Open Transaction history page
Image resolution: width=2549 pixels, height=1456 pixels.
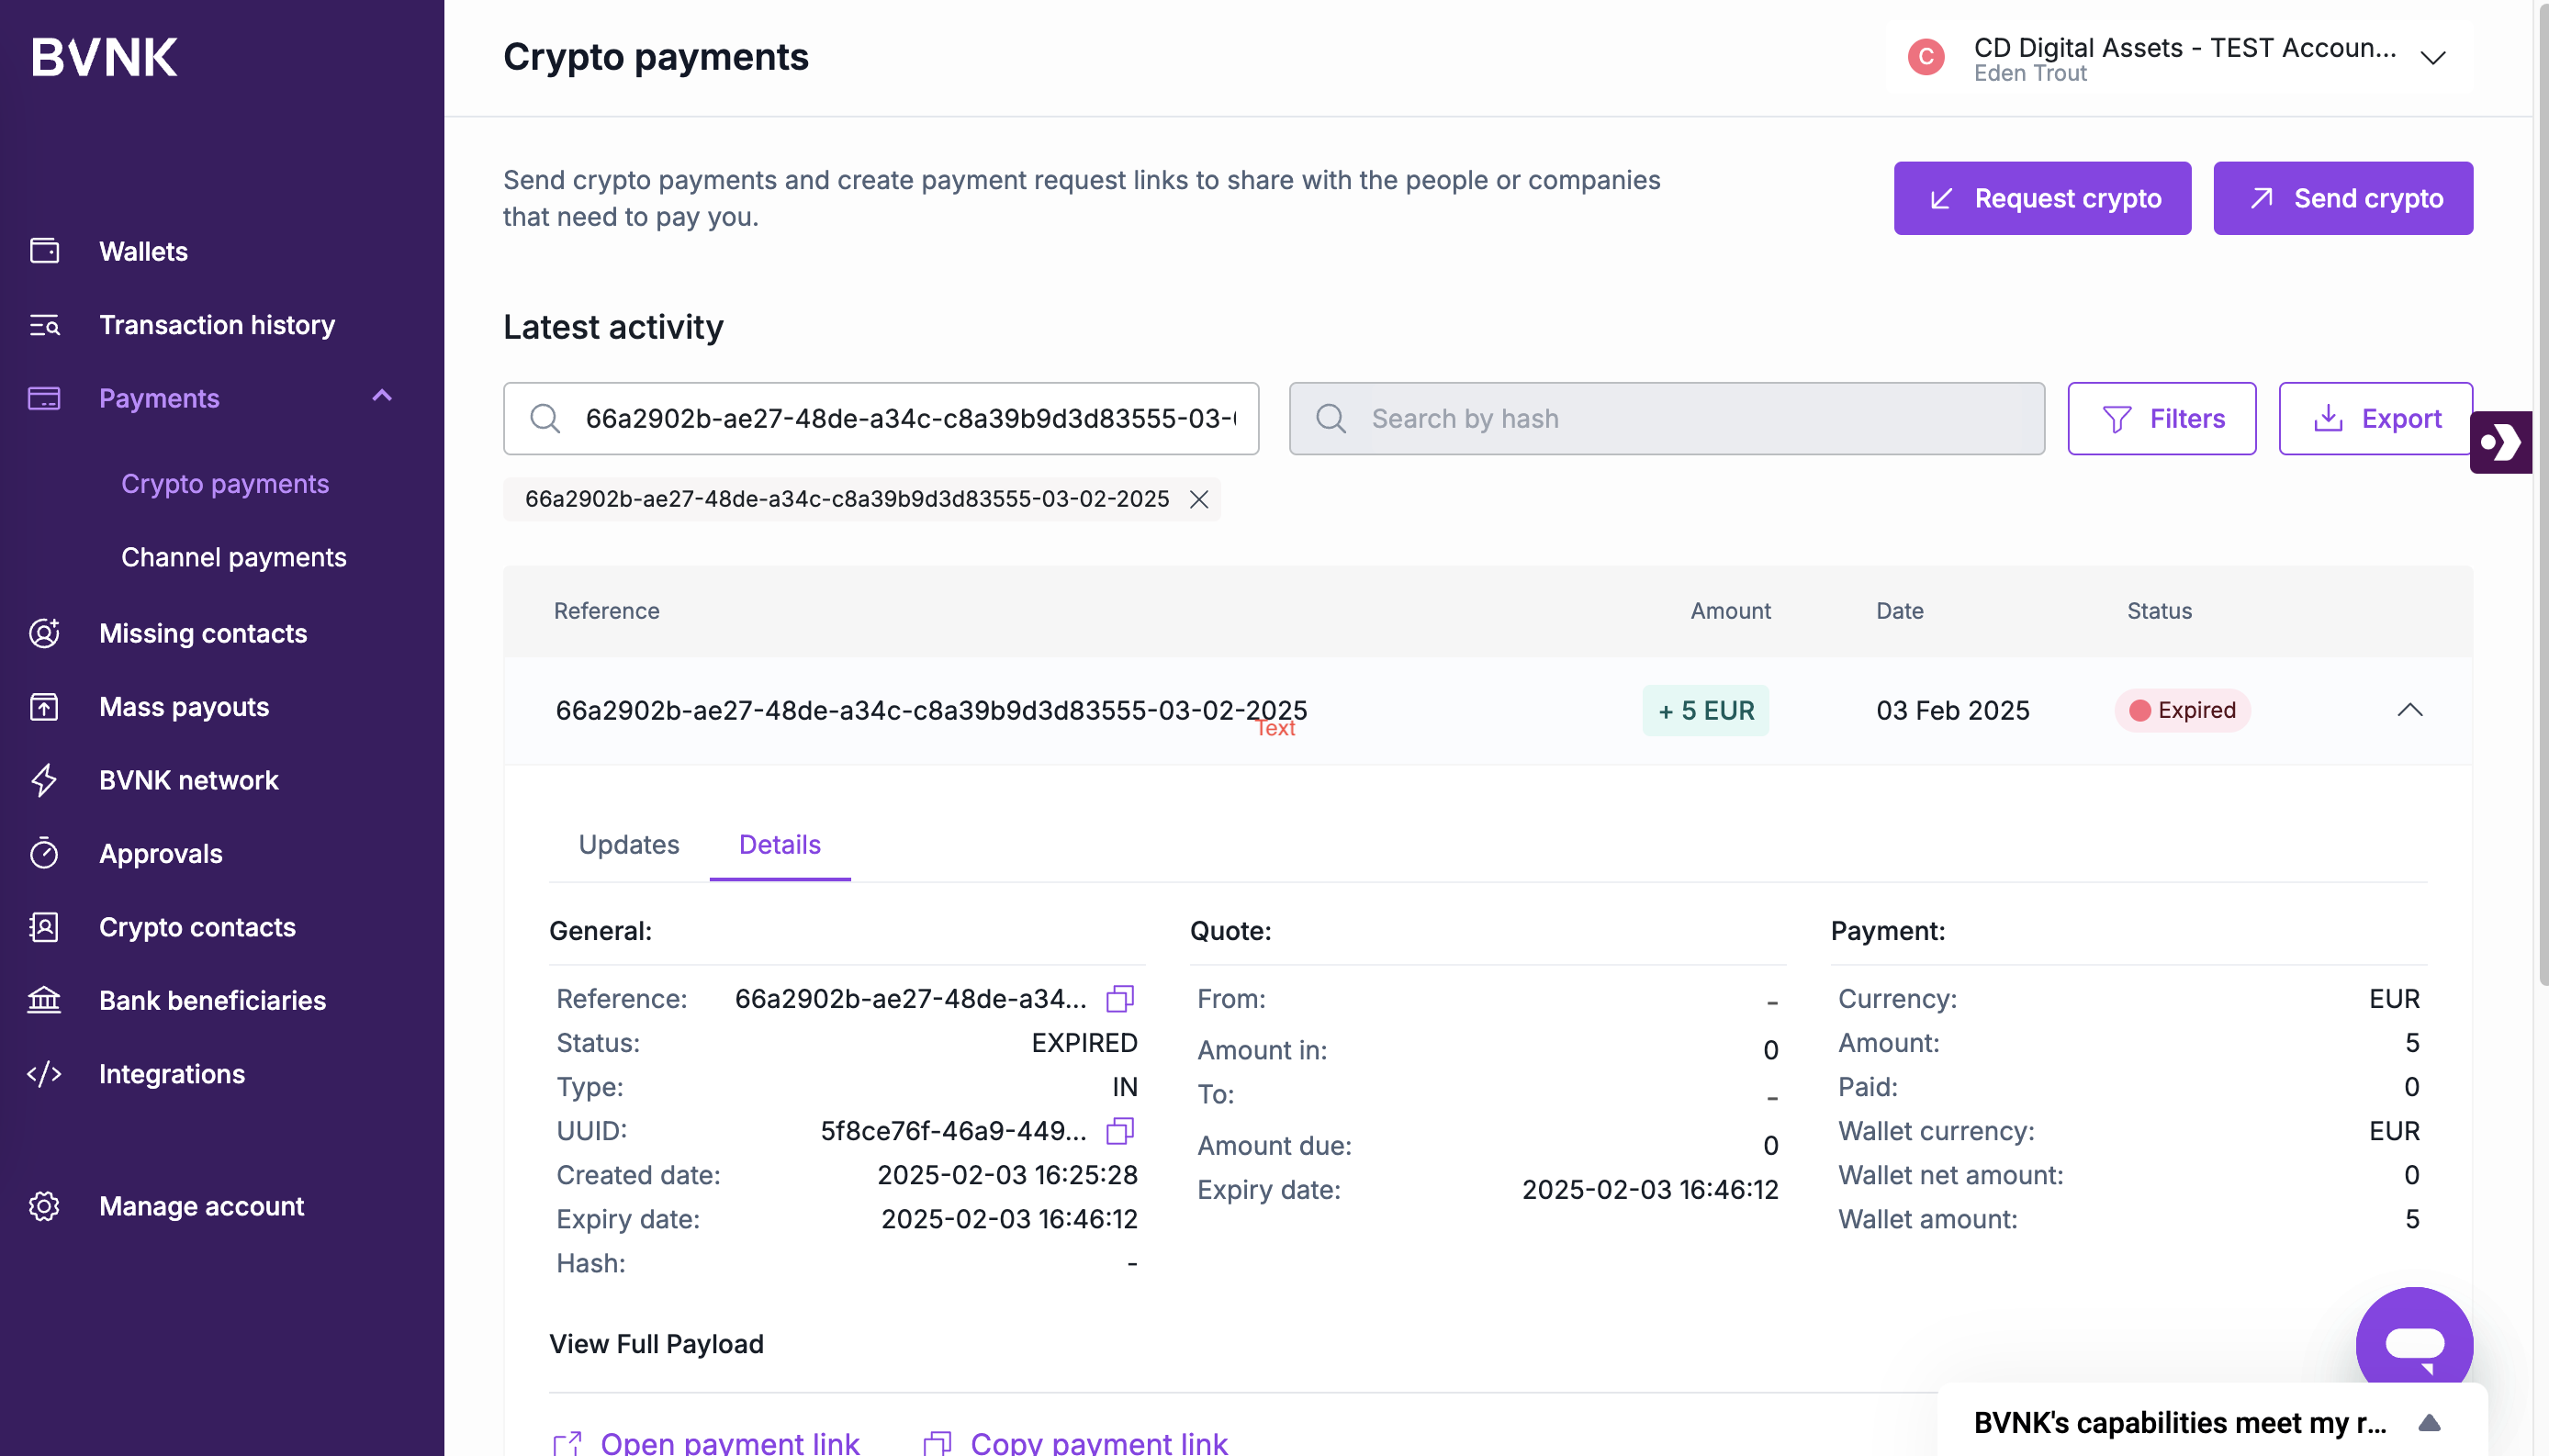[217, 325]
